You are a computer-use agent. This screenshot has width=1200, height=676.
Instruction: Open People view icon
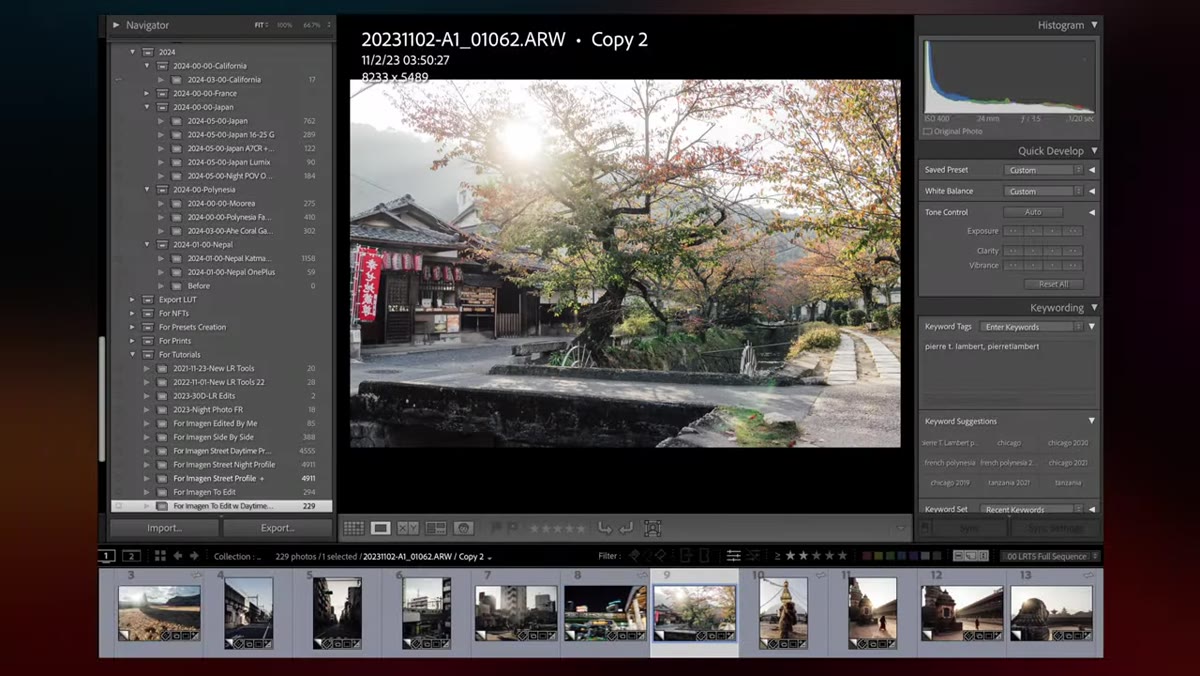coord(463,528)
